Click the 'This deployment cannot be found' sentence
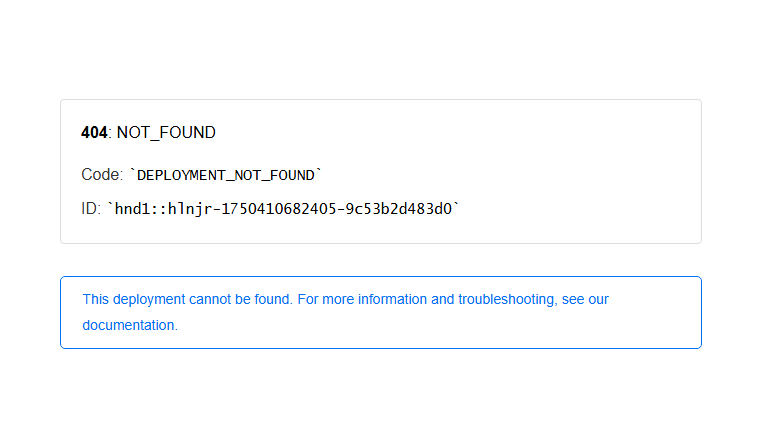Image resolution: width=762 pixels, height=432 pixels. (188, 299)
